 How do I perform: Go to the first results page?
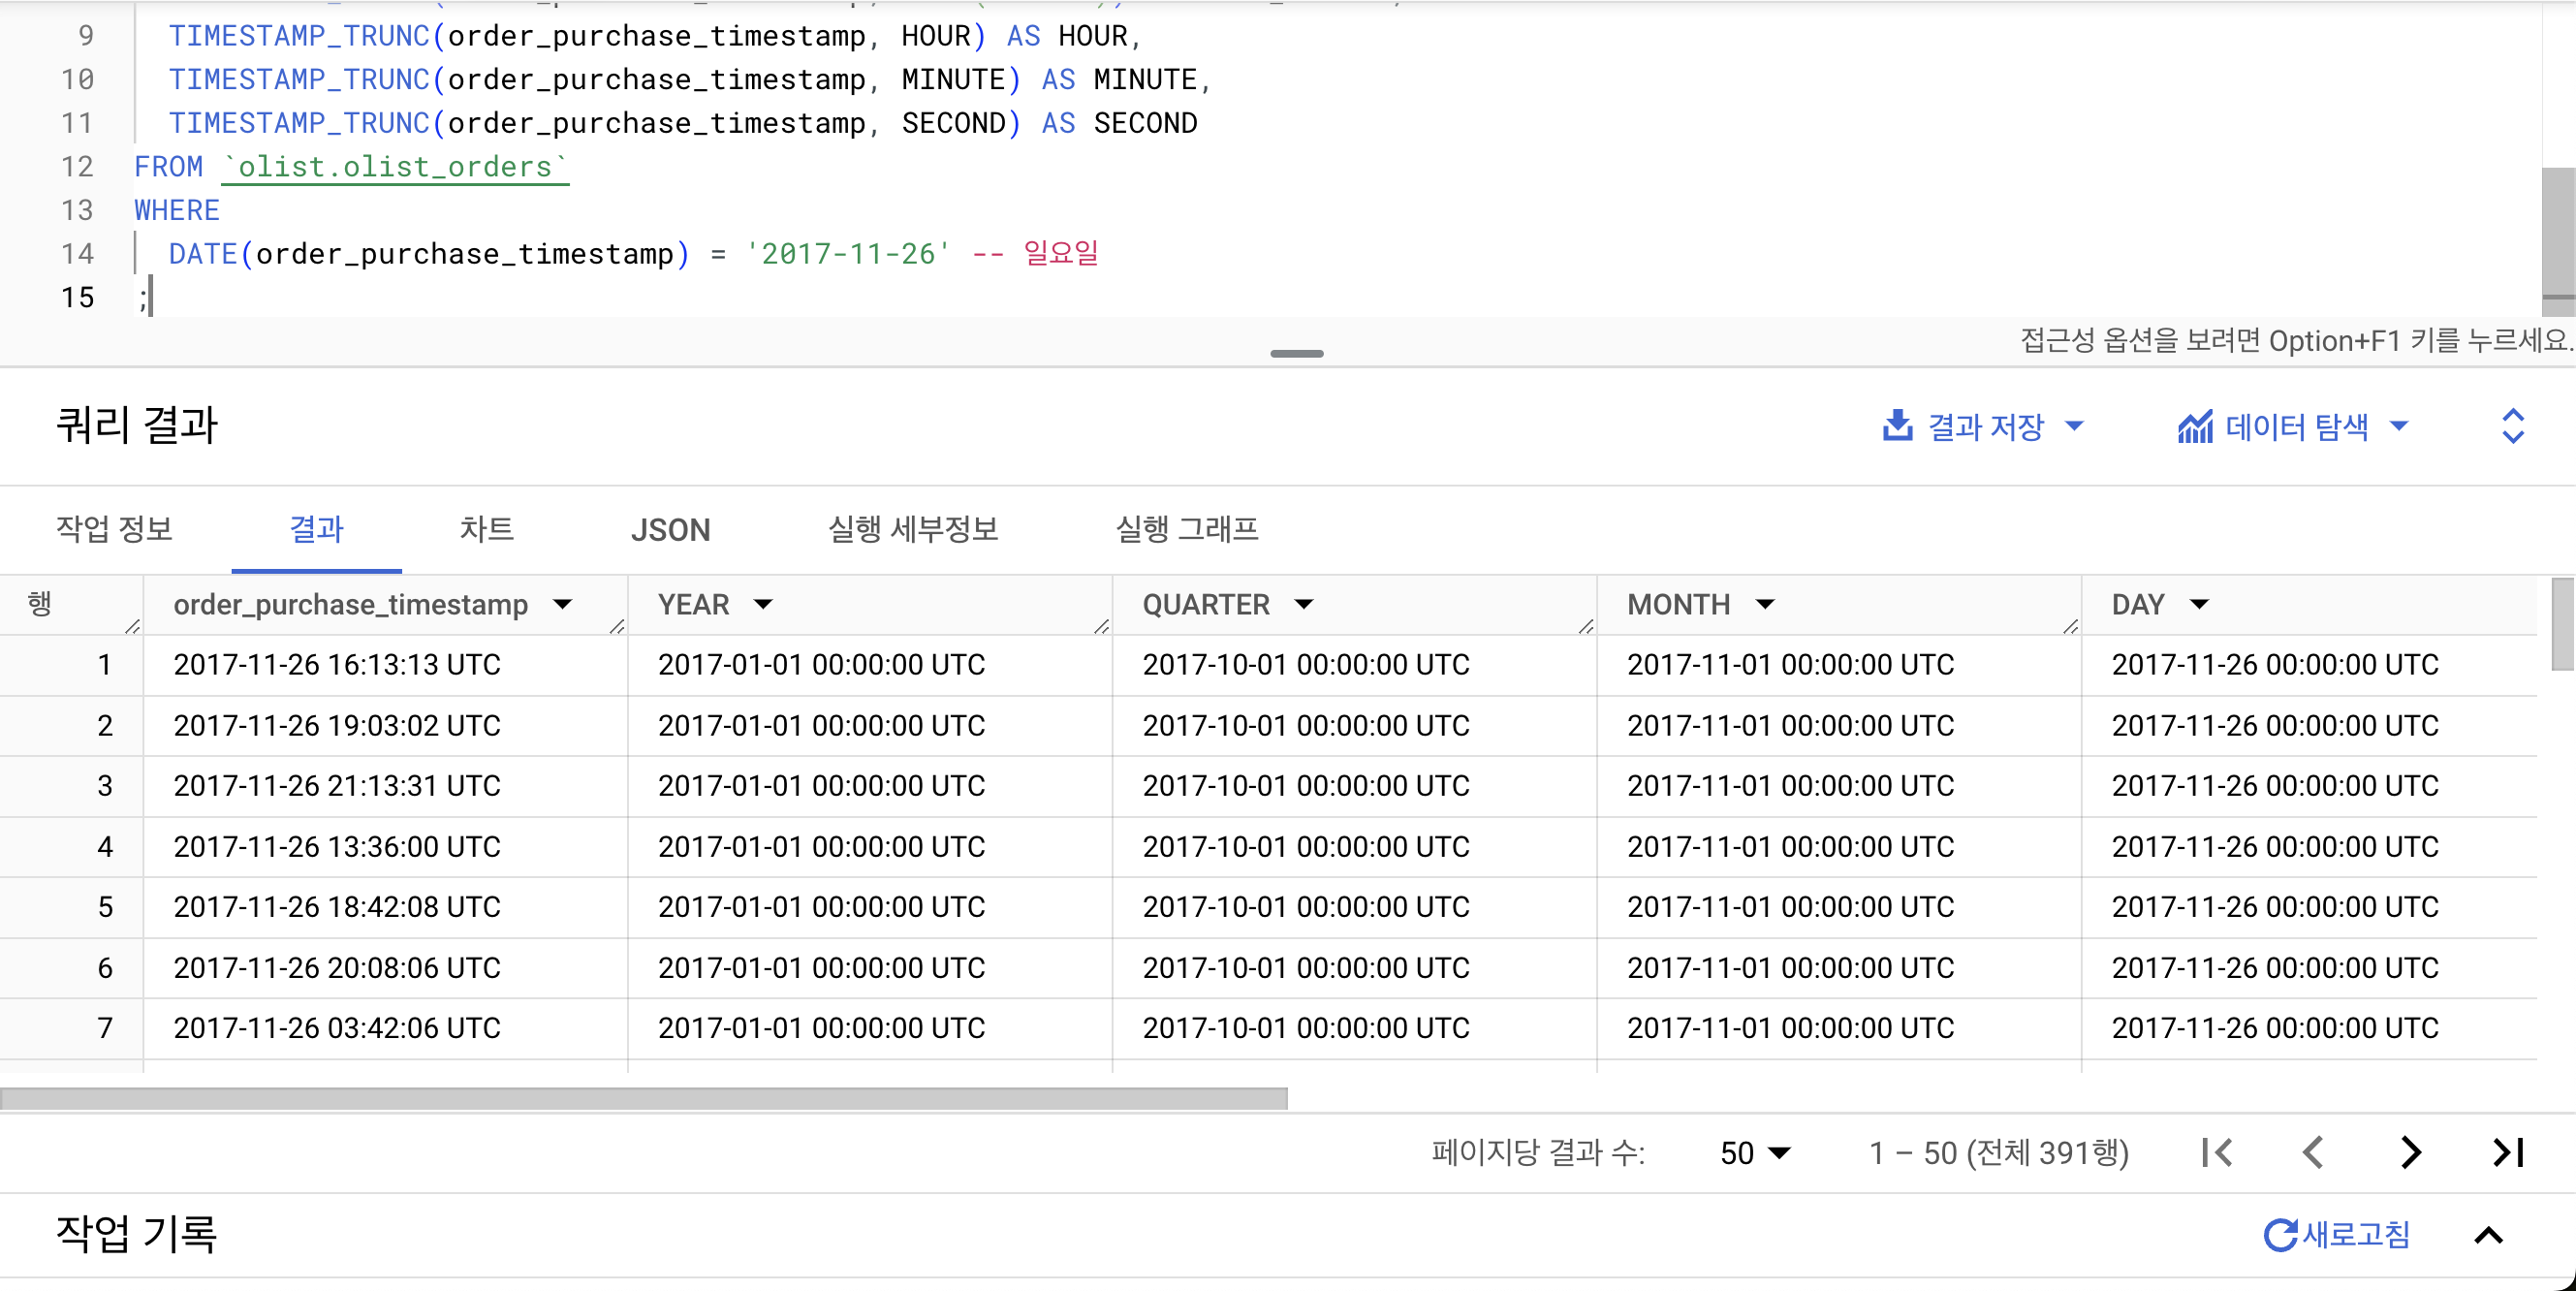tap(2216, 1152)
